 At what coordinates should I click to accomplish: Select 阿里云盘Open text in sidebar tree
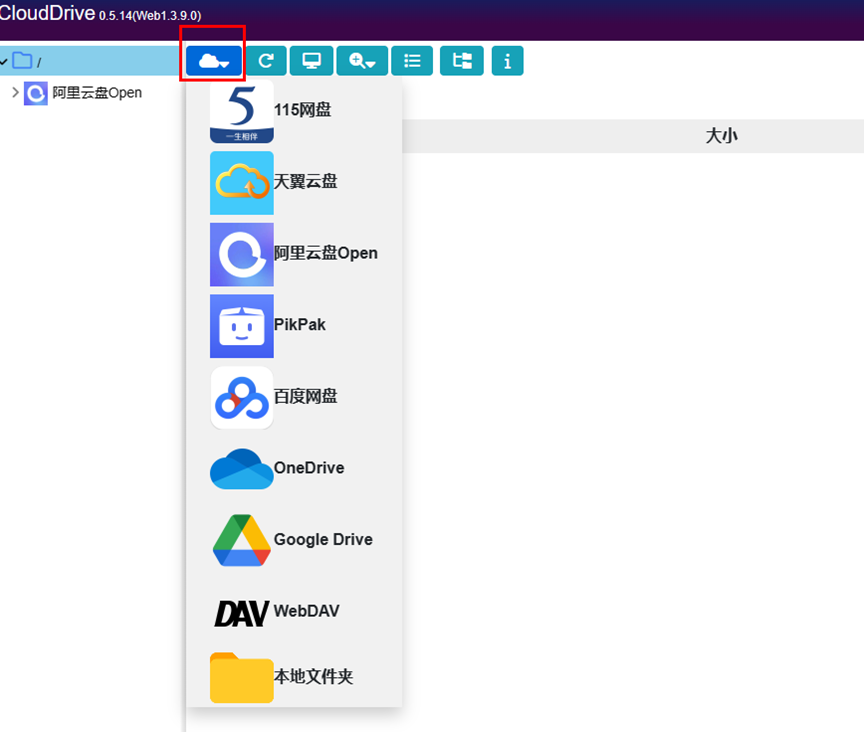97,93
